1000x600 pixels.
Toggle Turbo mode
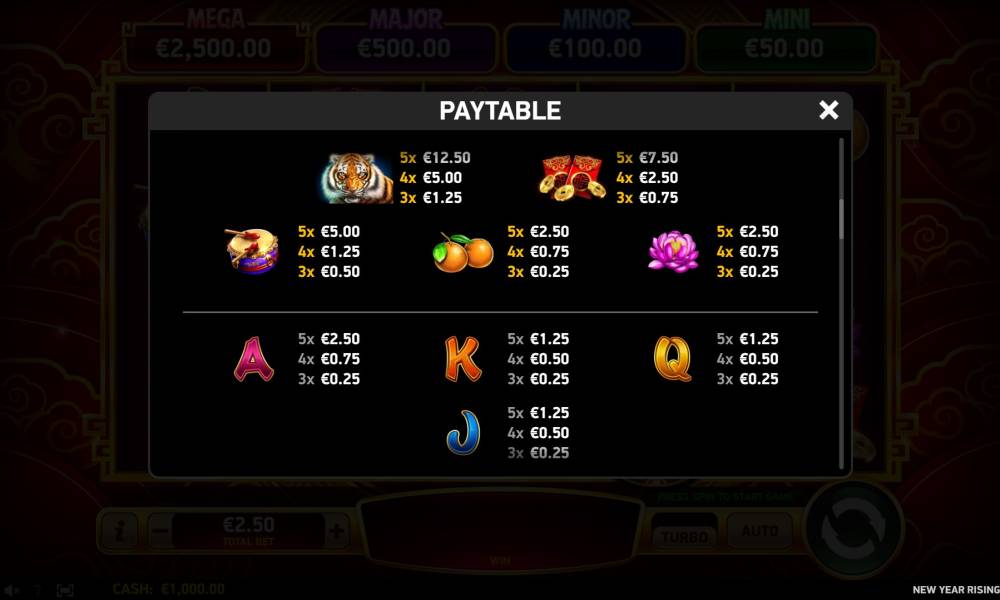[x=684, y=532]
